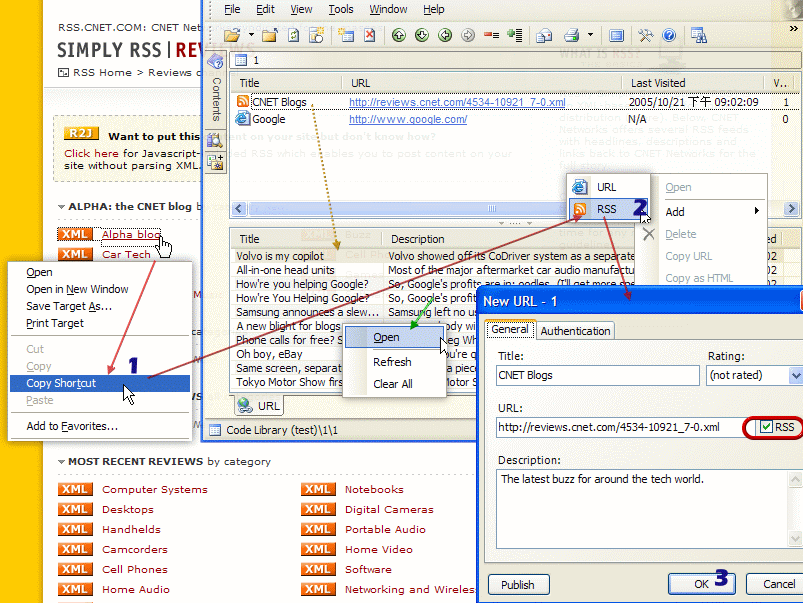
Task: Open the dropdown arrow beside the open folder icon
Action: 251,35
